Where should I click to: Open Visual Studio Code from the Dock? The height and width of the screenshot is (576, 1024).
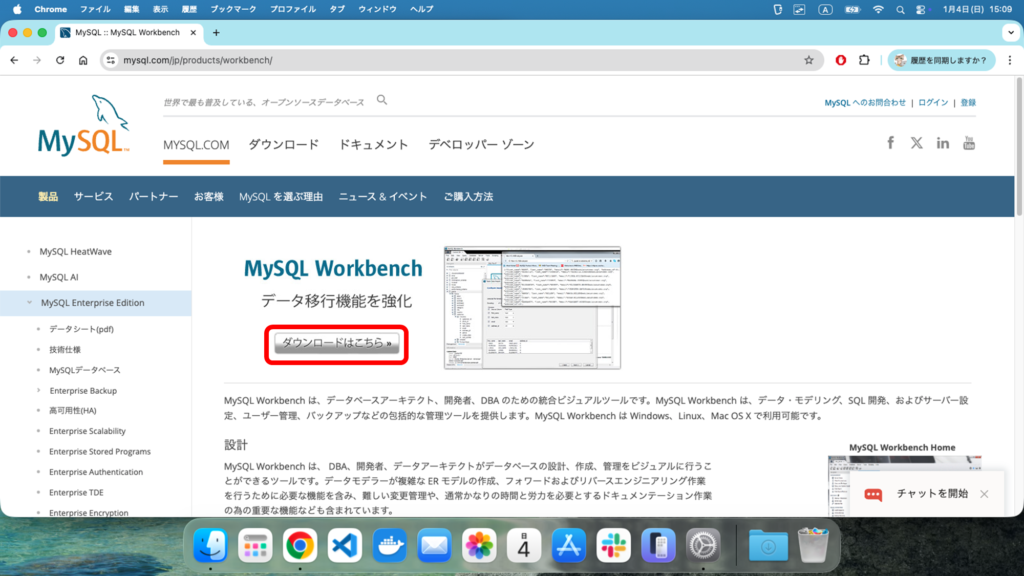point(344,545)
